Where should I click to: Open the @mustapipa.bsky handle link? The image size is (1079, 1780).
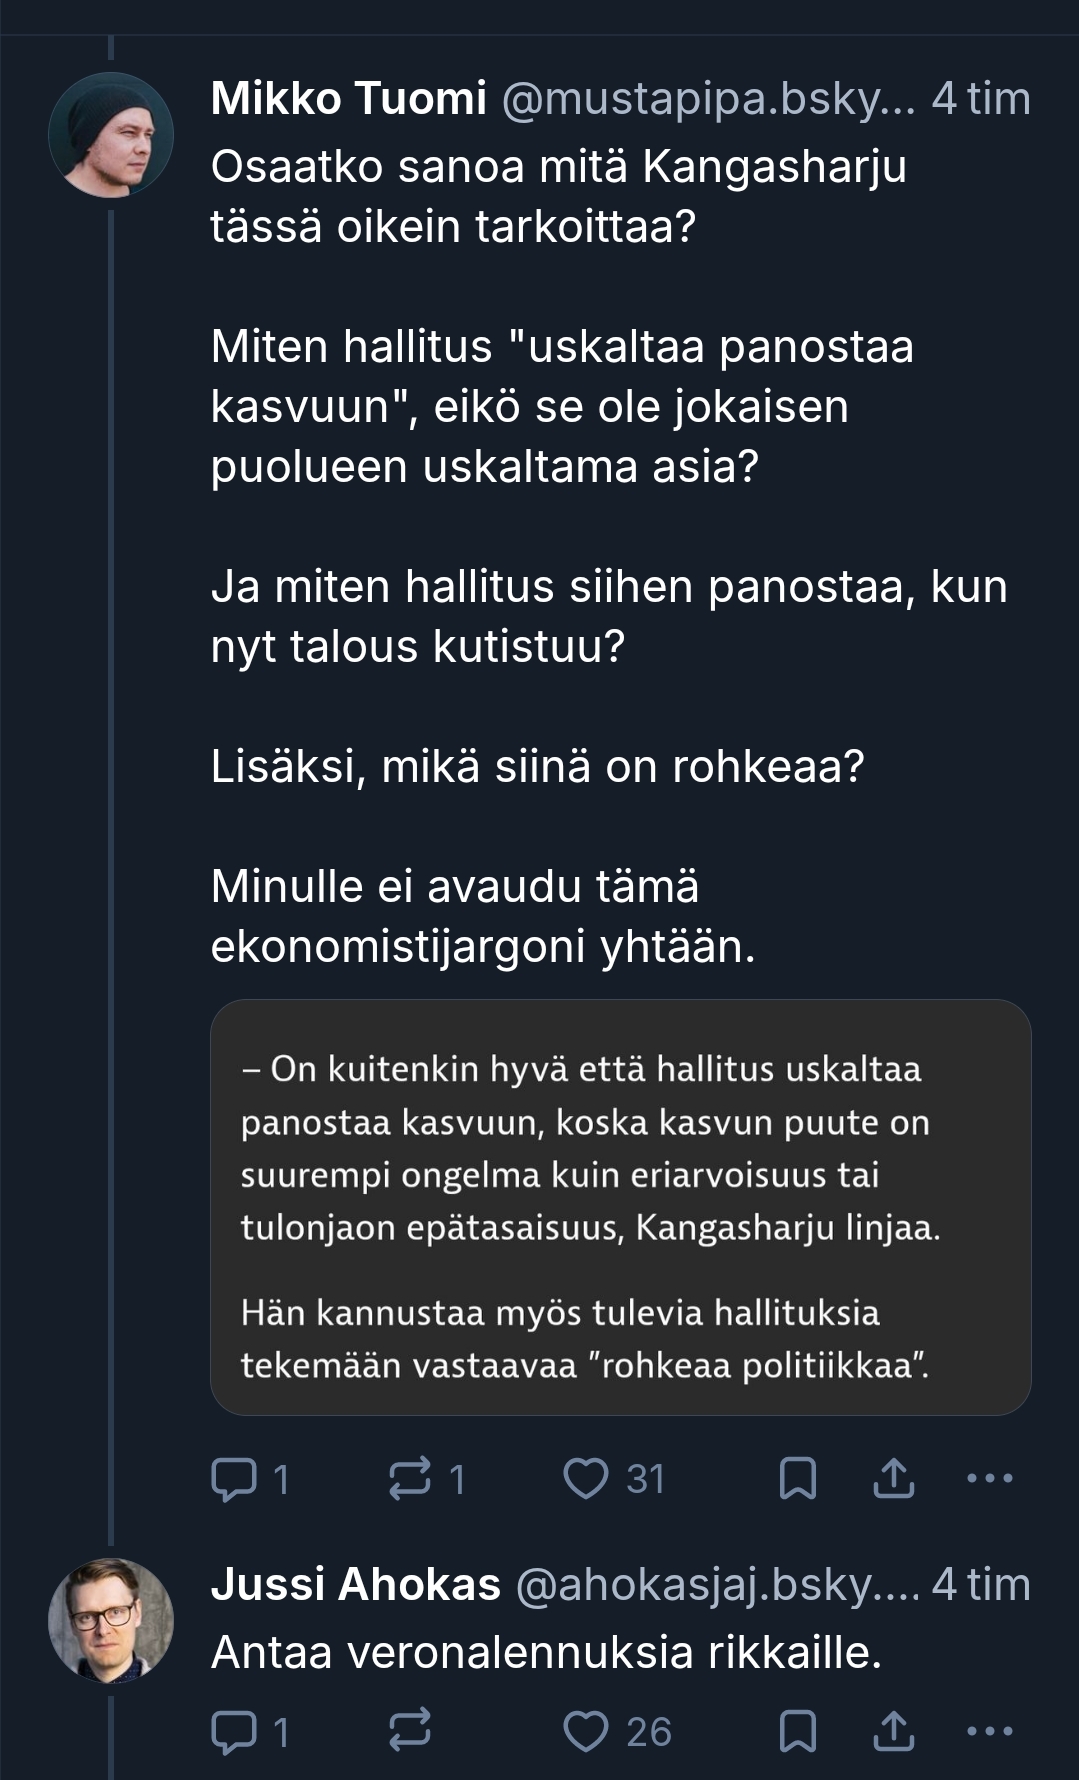pos(707,99)
